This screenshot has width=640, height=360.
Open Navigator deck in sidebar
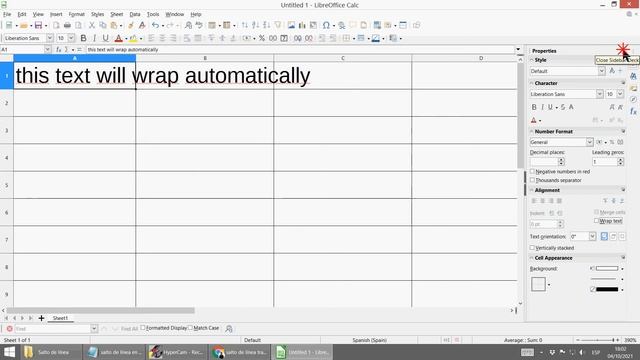pyautogui.click(x=633, y=100)
